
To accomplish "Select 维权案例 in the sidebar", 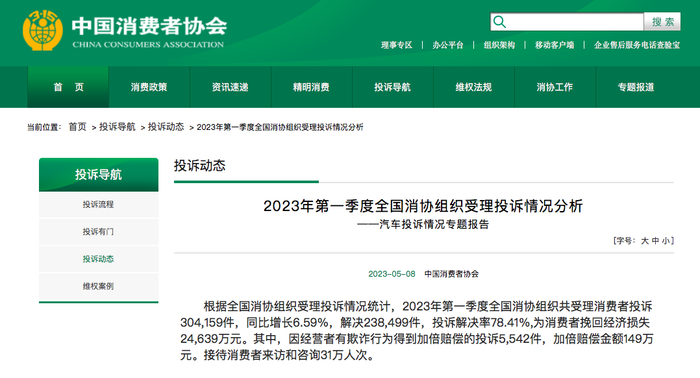I will pyautogui.click(x=99, y=286).
